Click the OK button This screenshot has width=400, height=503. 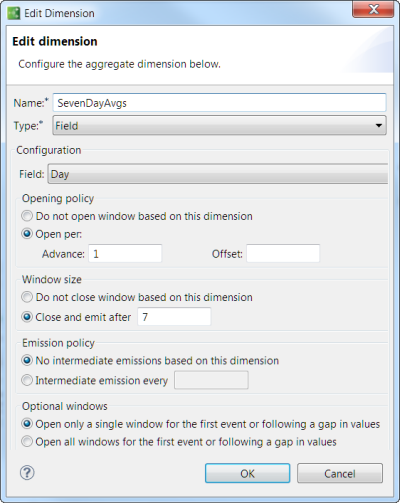point(247,473)
